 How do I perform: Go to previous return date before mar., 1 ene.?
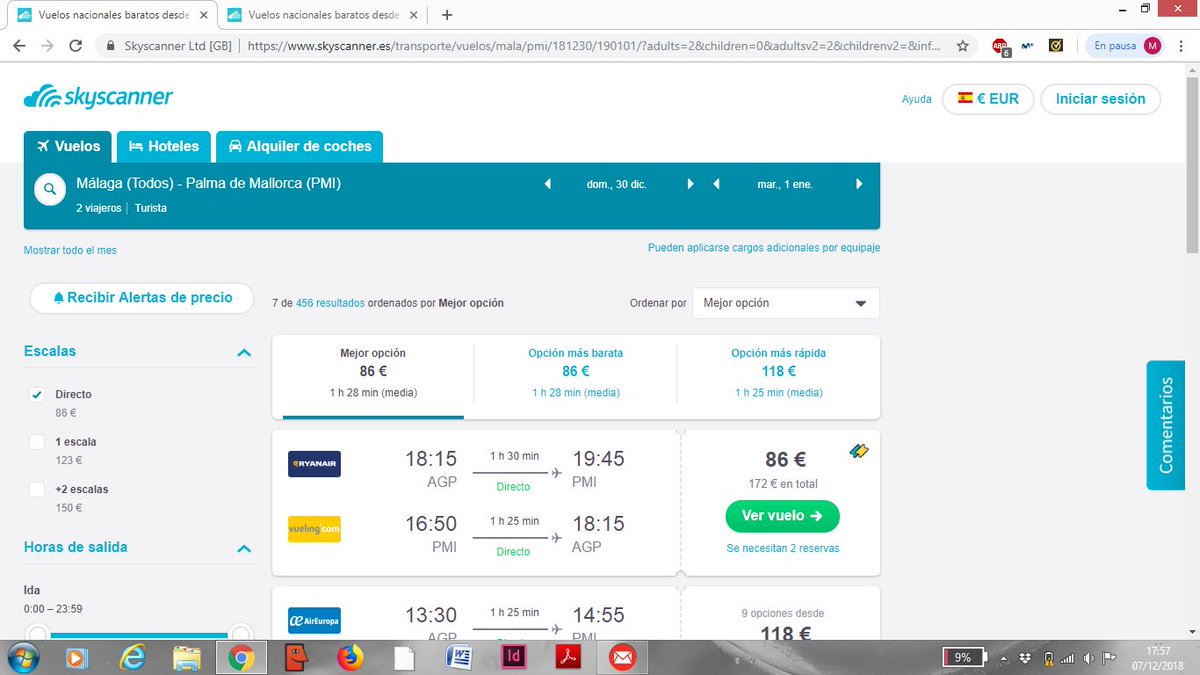click(x=716, y=184)
